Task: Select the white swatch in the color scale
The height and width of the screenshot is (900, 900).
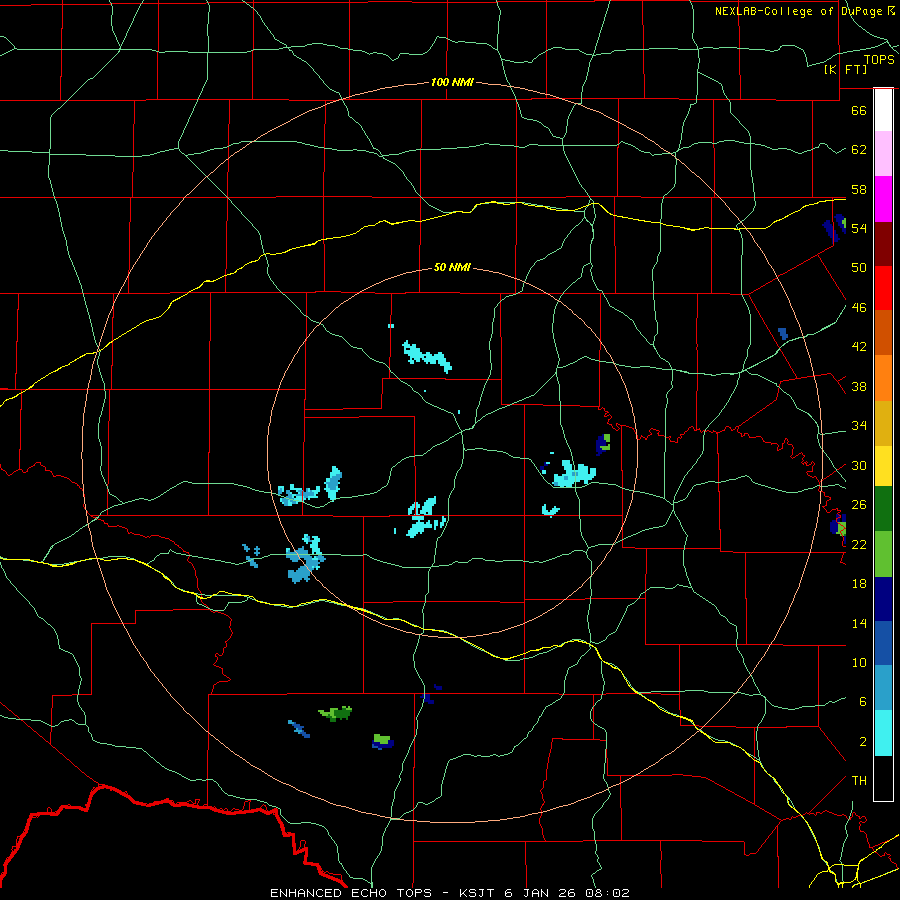Action: coord(883,110)
